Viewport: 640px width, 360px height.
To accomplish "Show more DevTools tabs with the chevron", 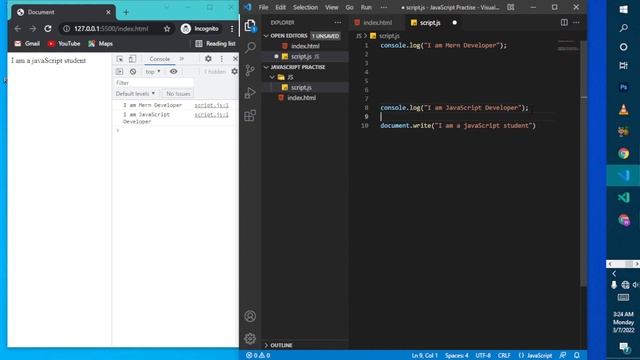I will (182, 59).
